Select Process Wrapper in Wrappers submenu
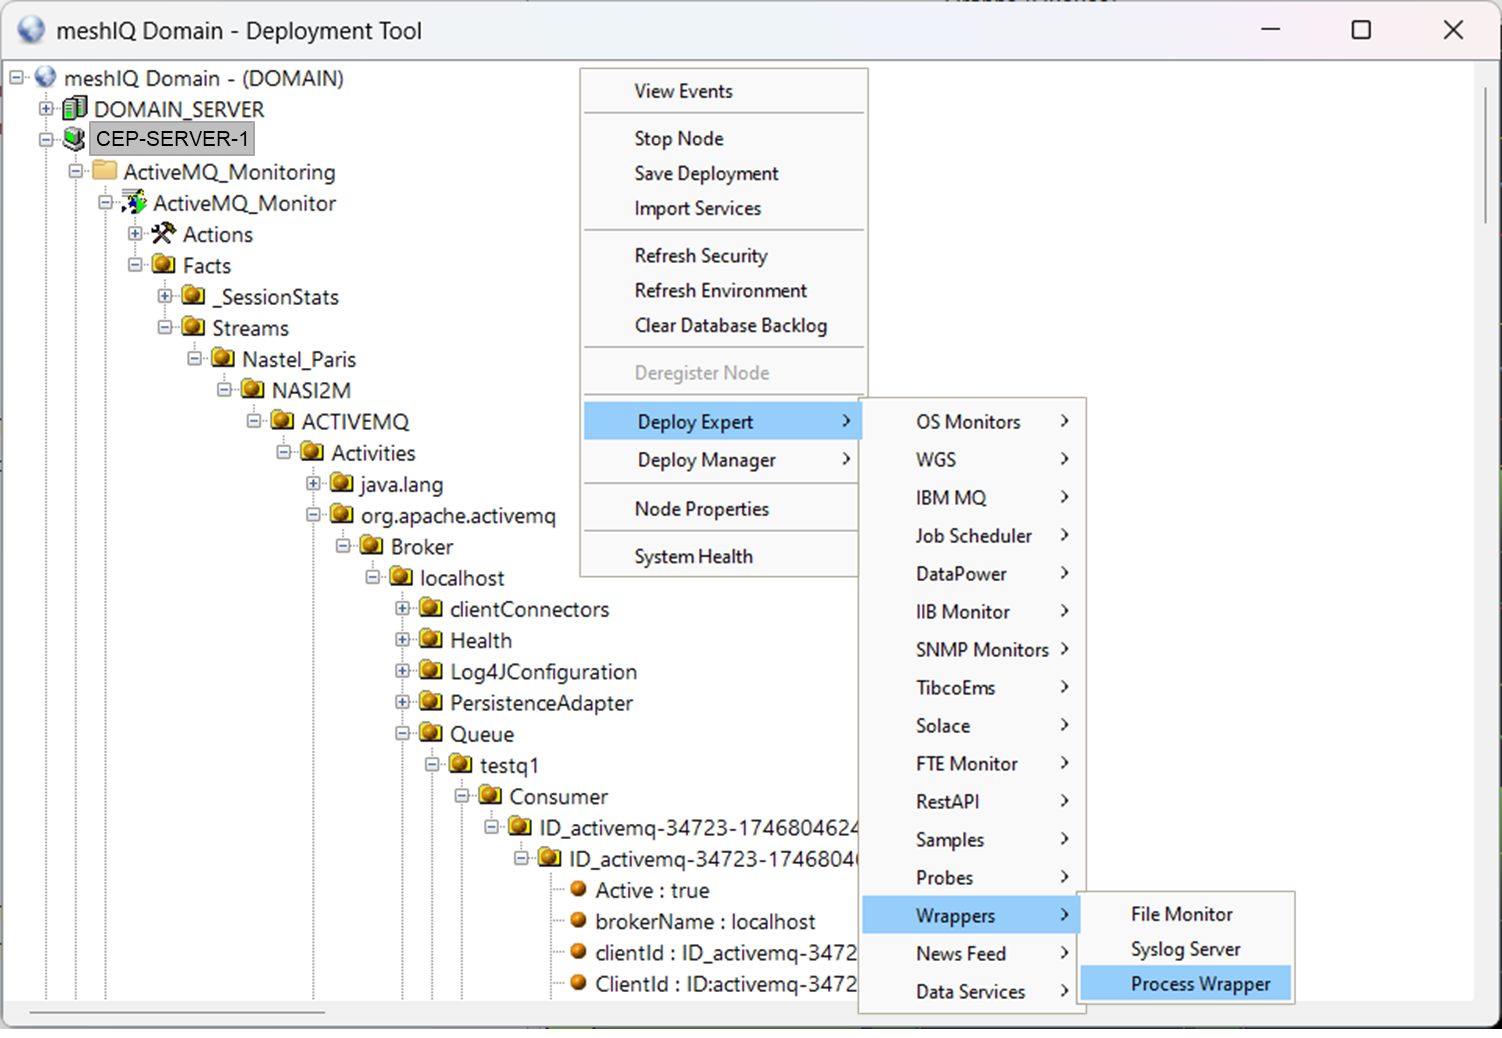This screenshot has width=1502, height=1038. tap(1186, 984)
